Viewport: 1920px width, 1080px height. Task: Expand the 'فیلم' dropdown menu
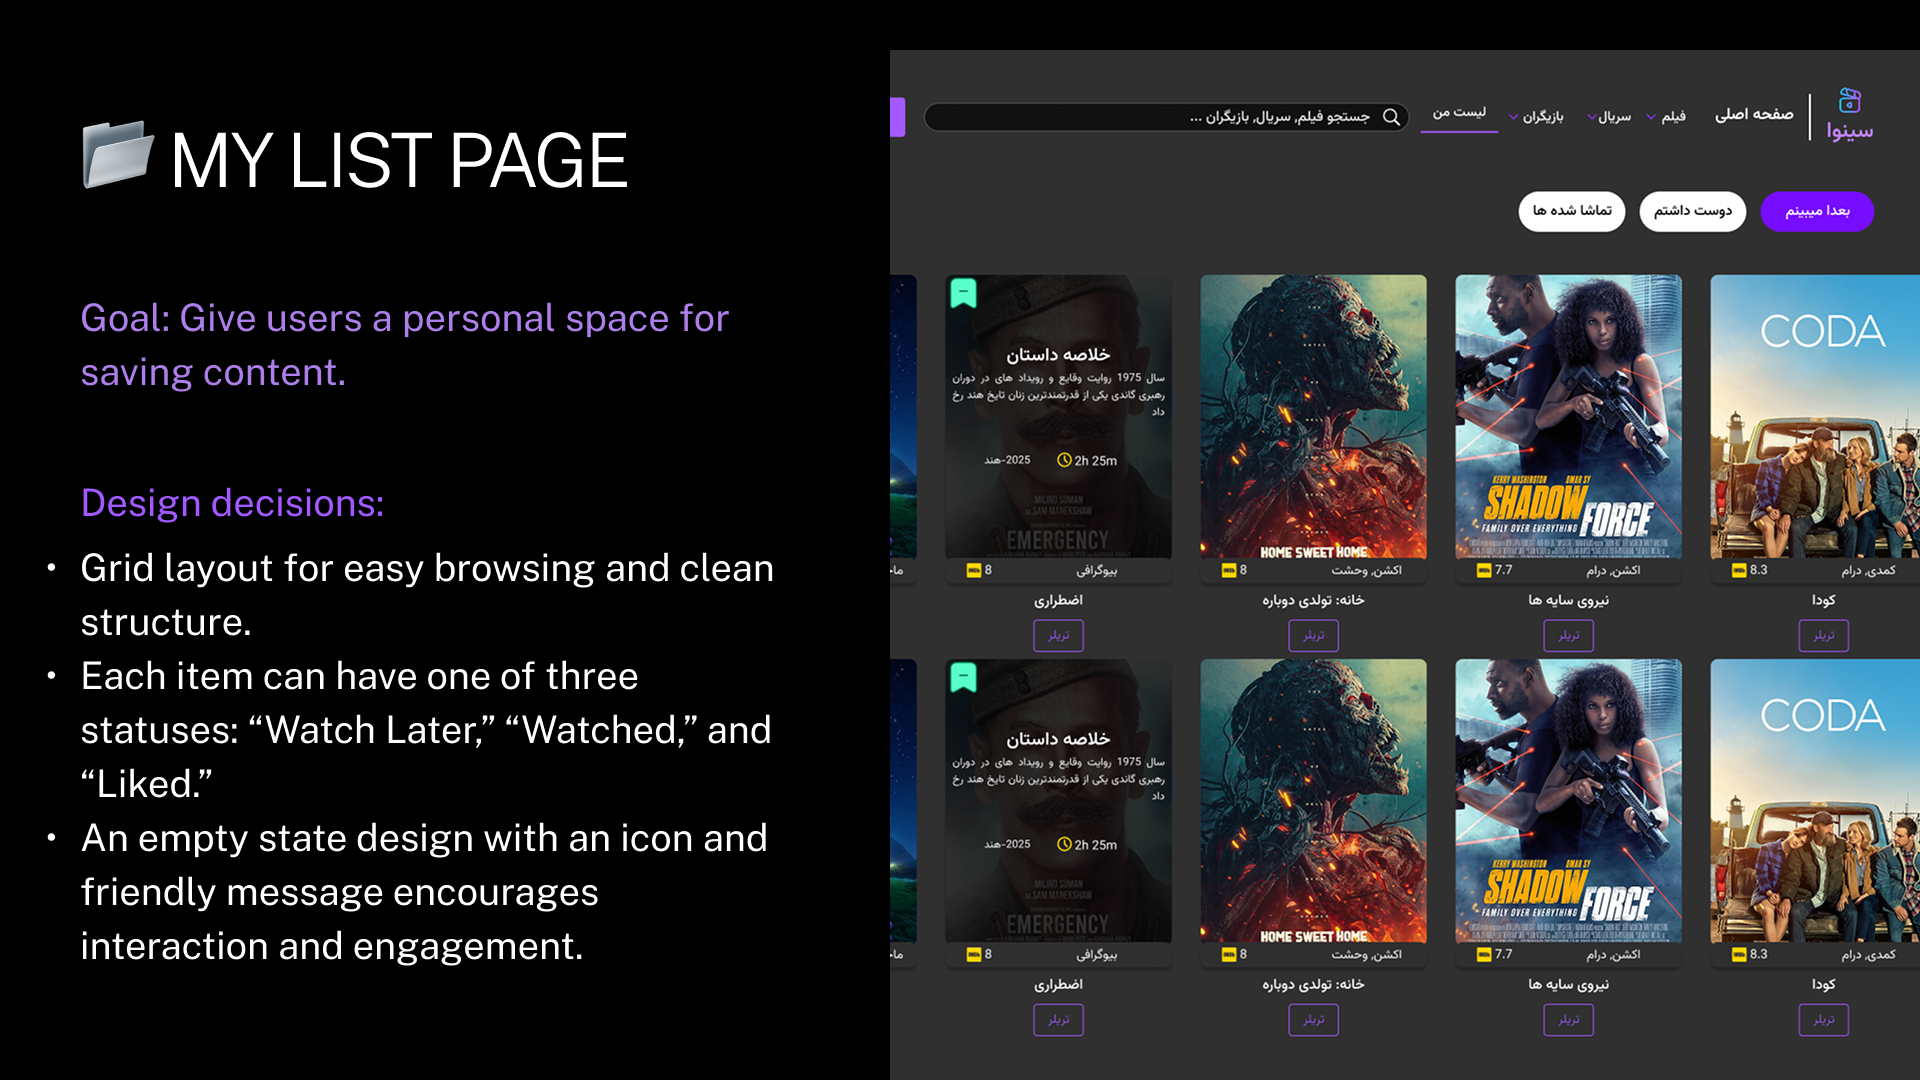tap(1667, 117)
